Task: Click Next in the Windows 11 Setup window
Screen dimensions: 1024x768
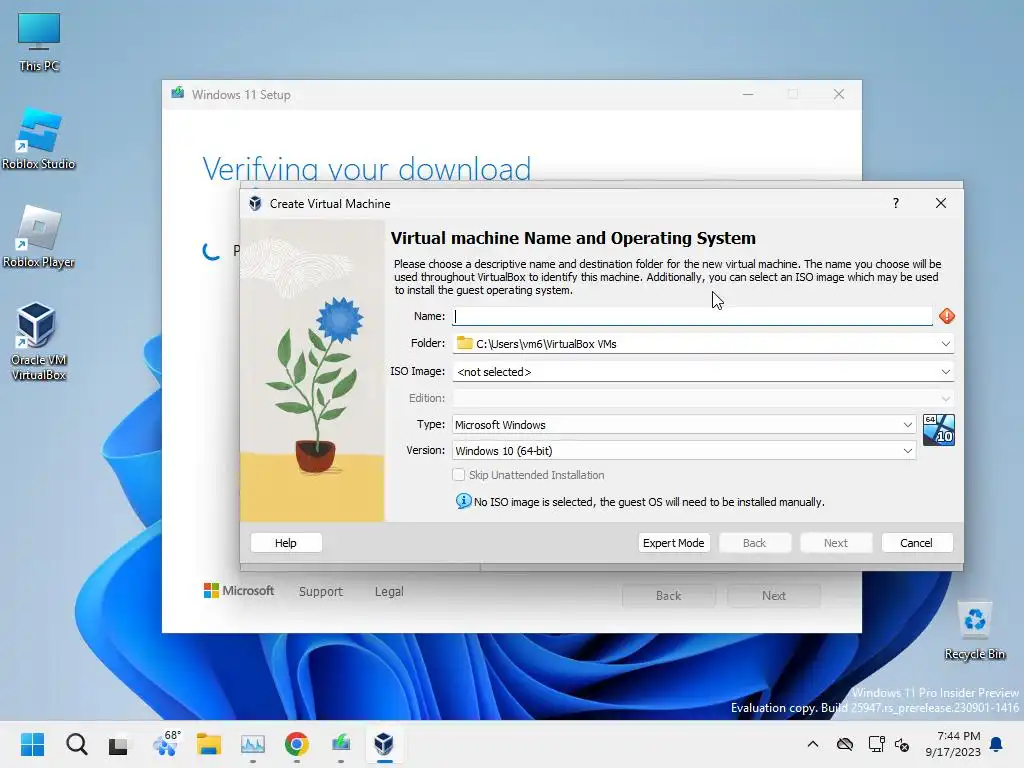Action: (x=774, y=596)
